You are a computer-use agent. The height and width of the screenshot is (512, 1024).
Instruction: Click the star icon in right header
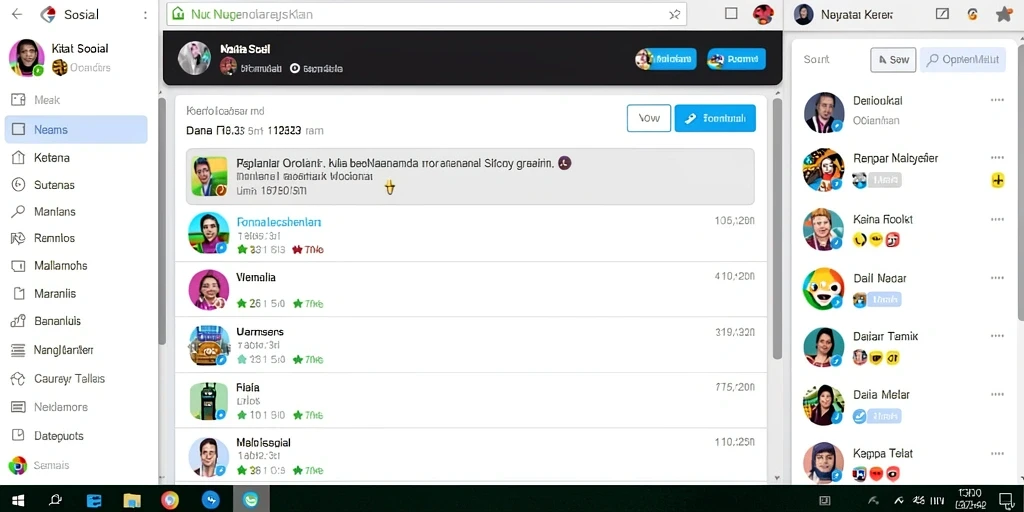[x=1004, y=14]
